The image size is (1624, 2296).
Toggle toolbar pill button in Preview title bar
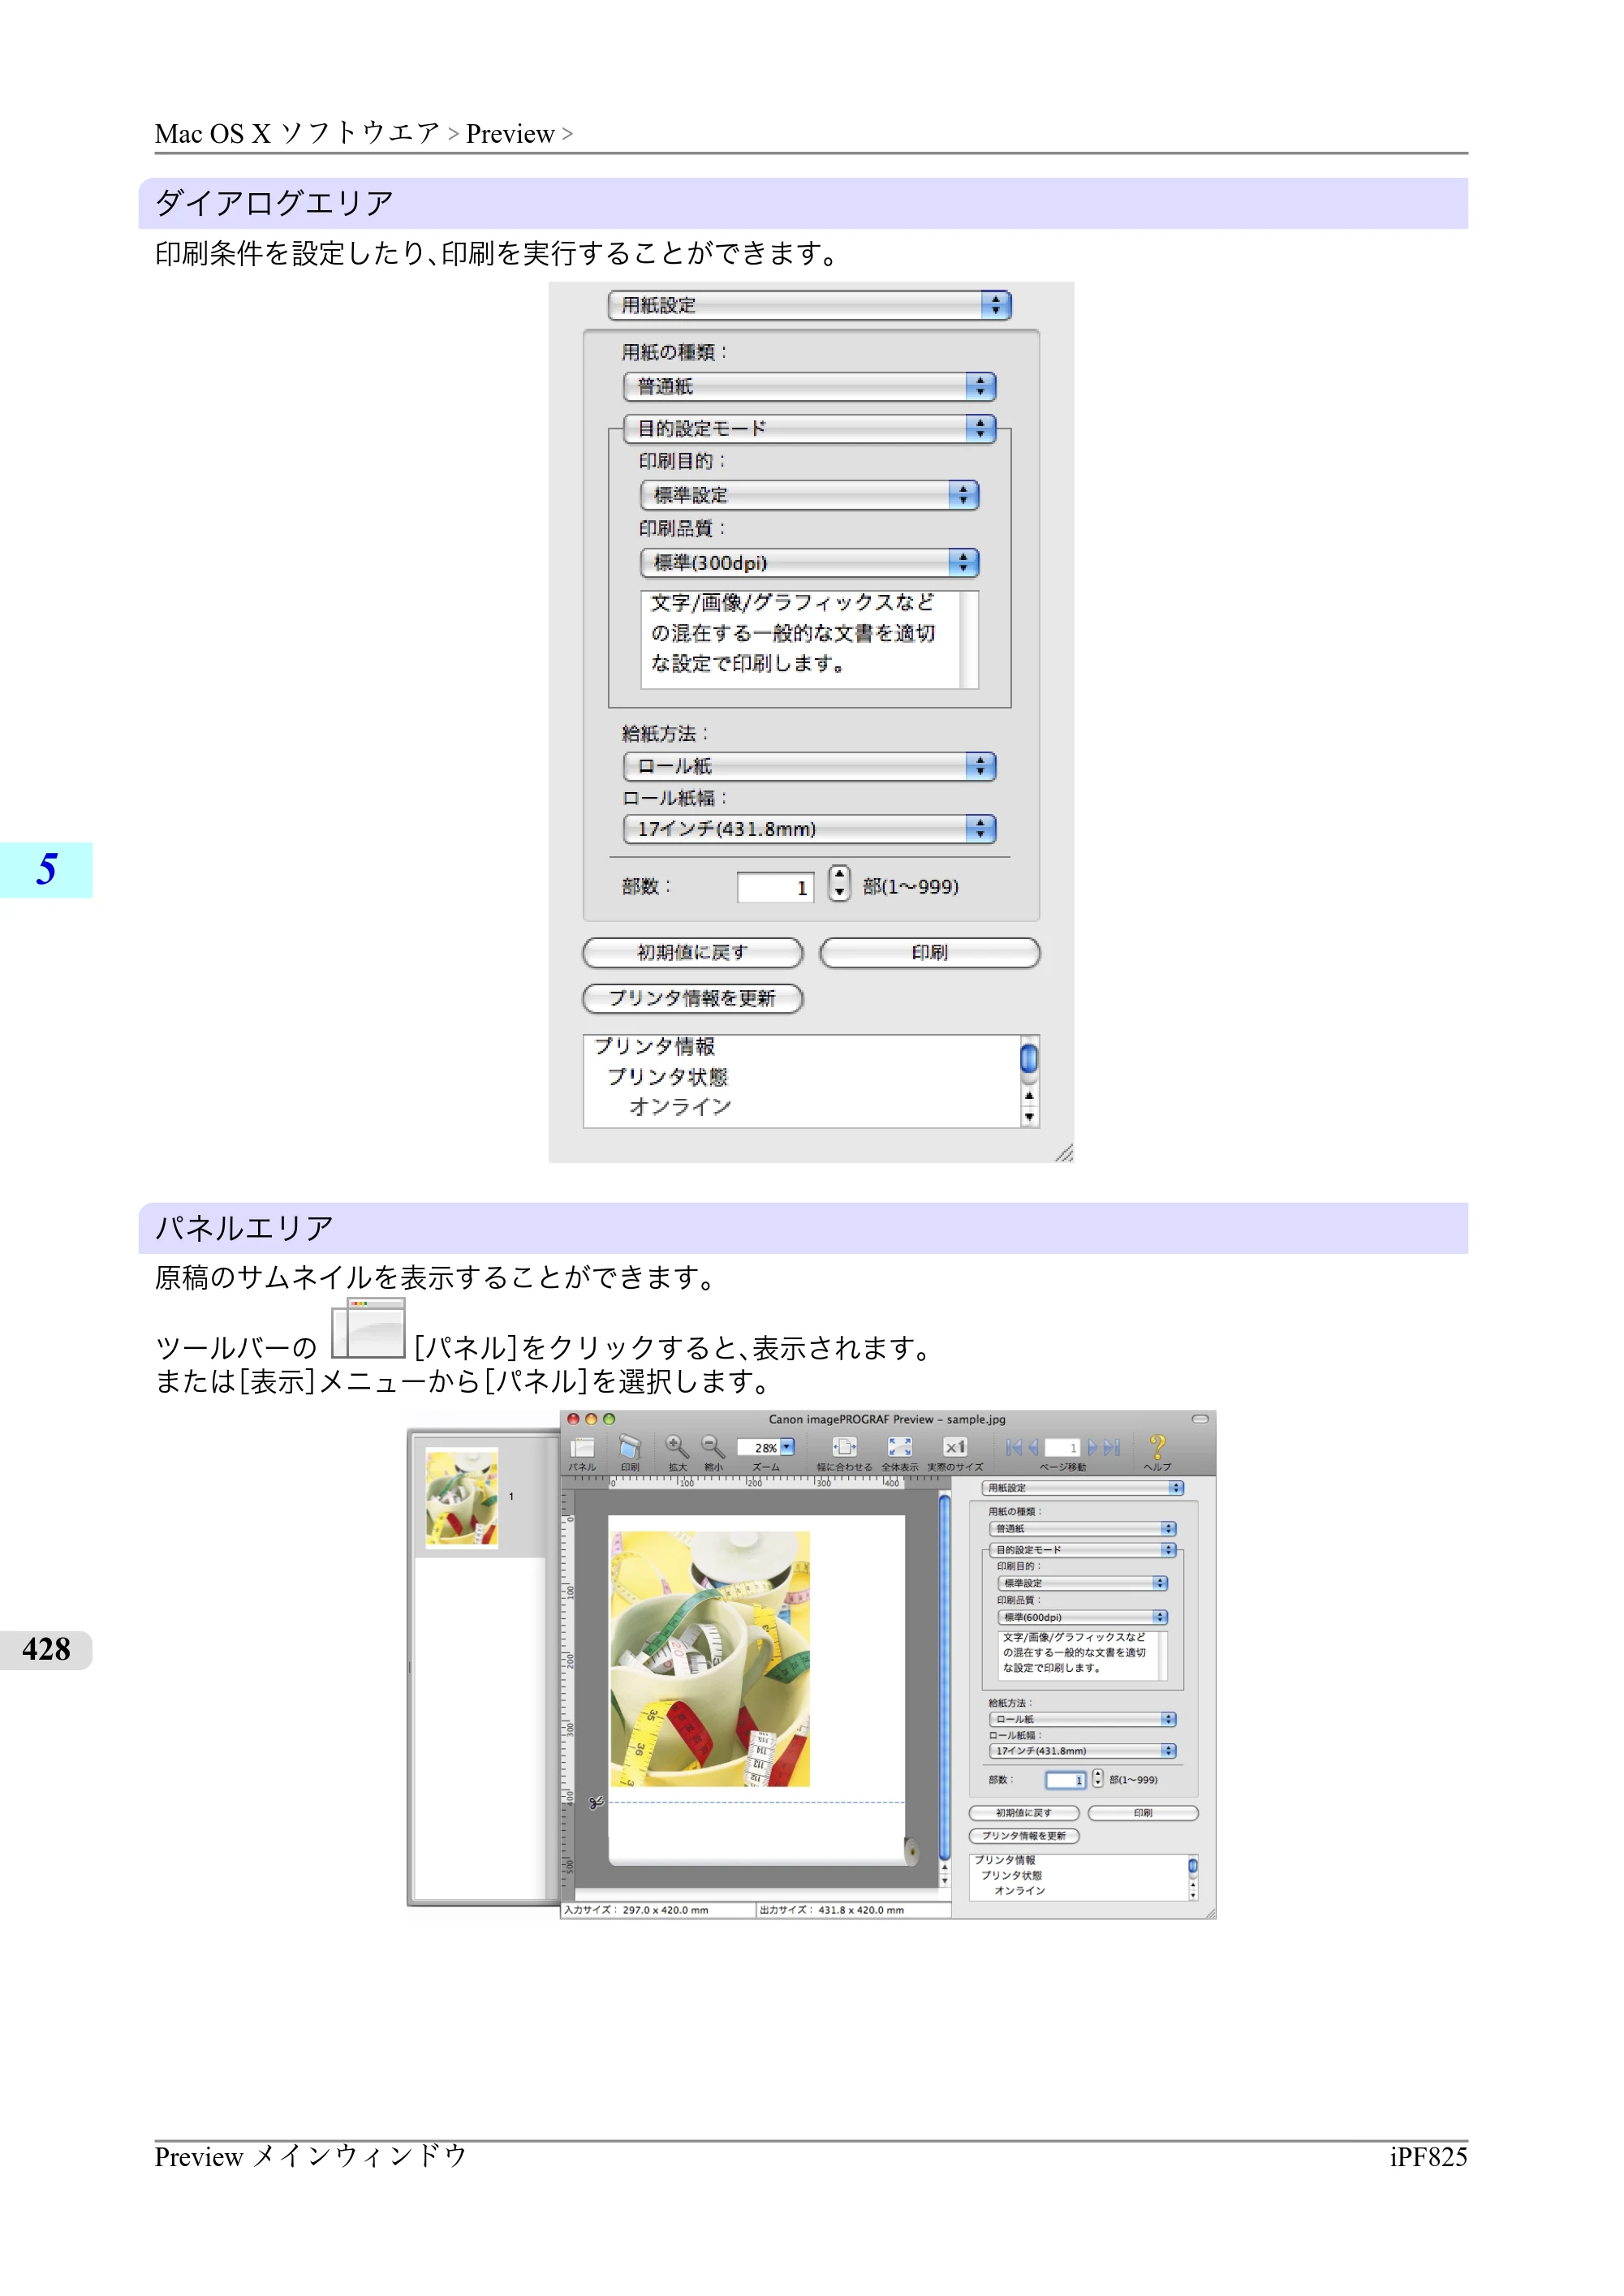click(1200, 1419)
